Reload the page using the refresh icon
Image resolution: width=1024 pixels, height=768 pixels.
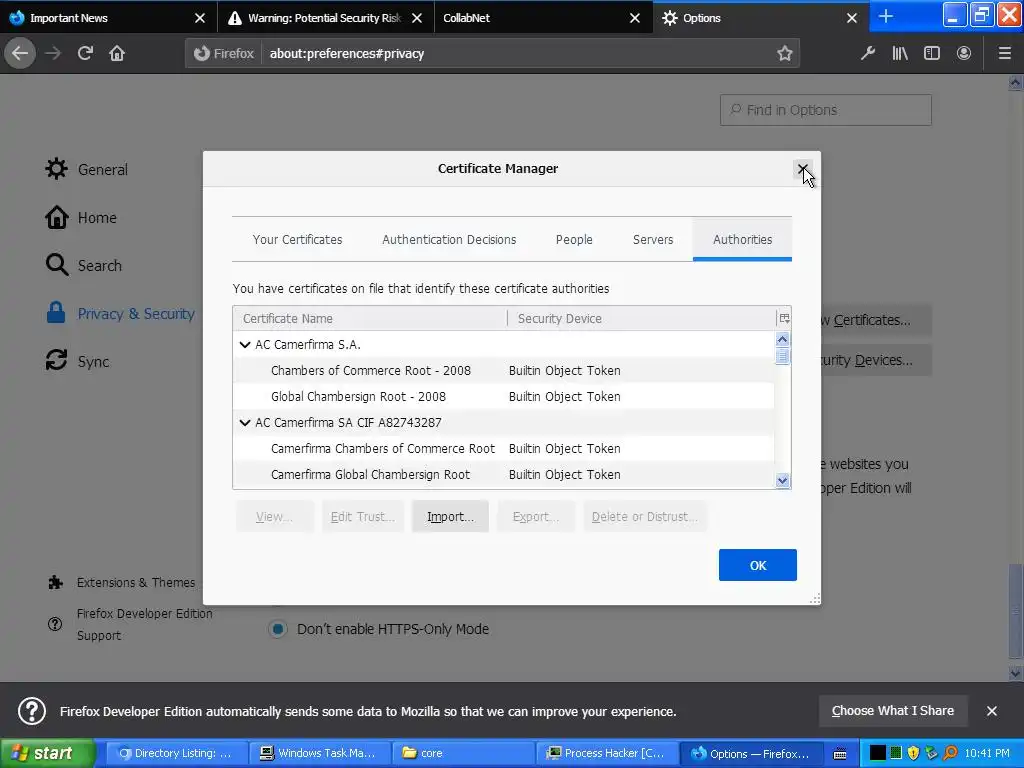tap(85, 53)
